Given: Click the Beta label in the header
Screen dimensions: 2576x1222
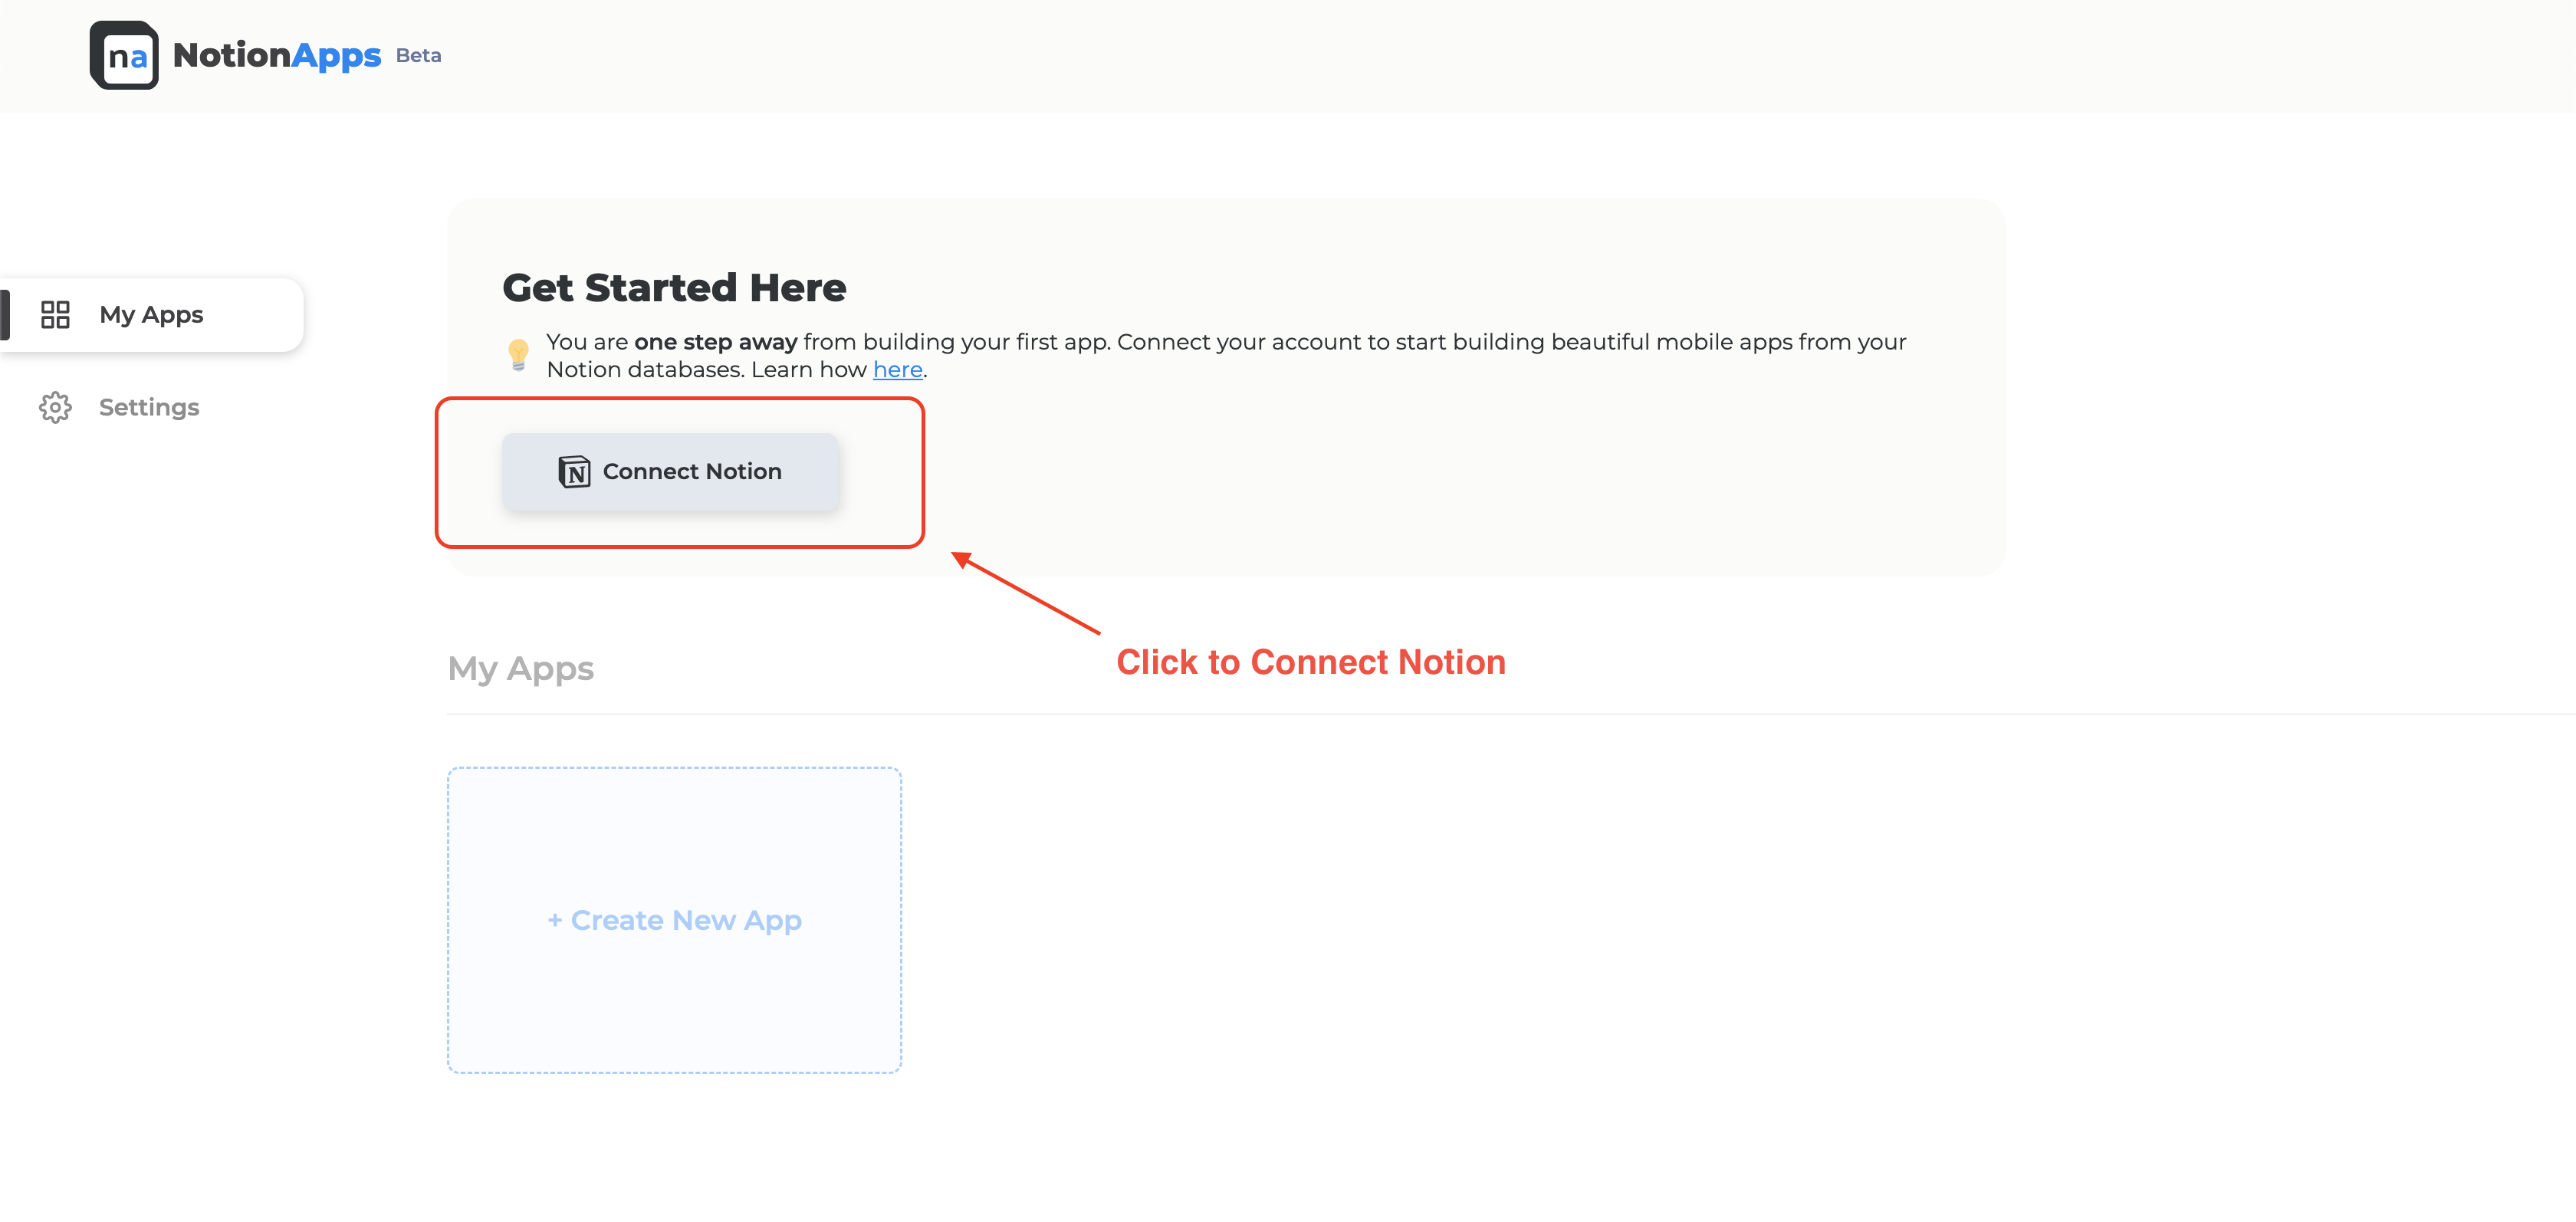Looking at the screenshot, I should pyautogui.click(x=418, y=56).
